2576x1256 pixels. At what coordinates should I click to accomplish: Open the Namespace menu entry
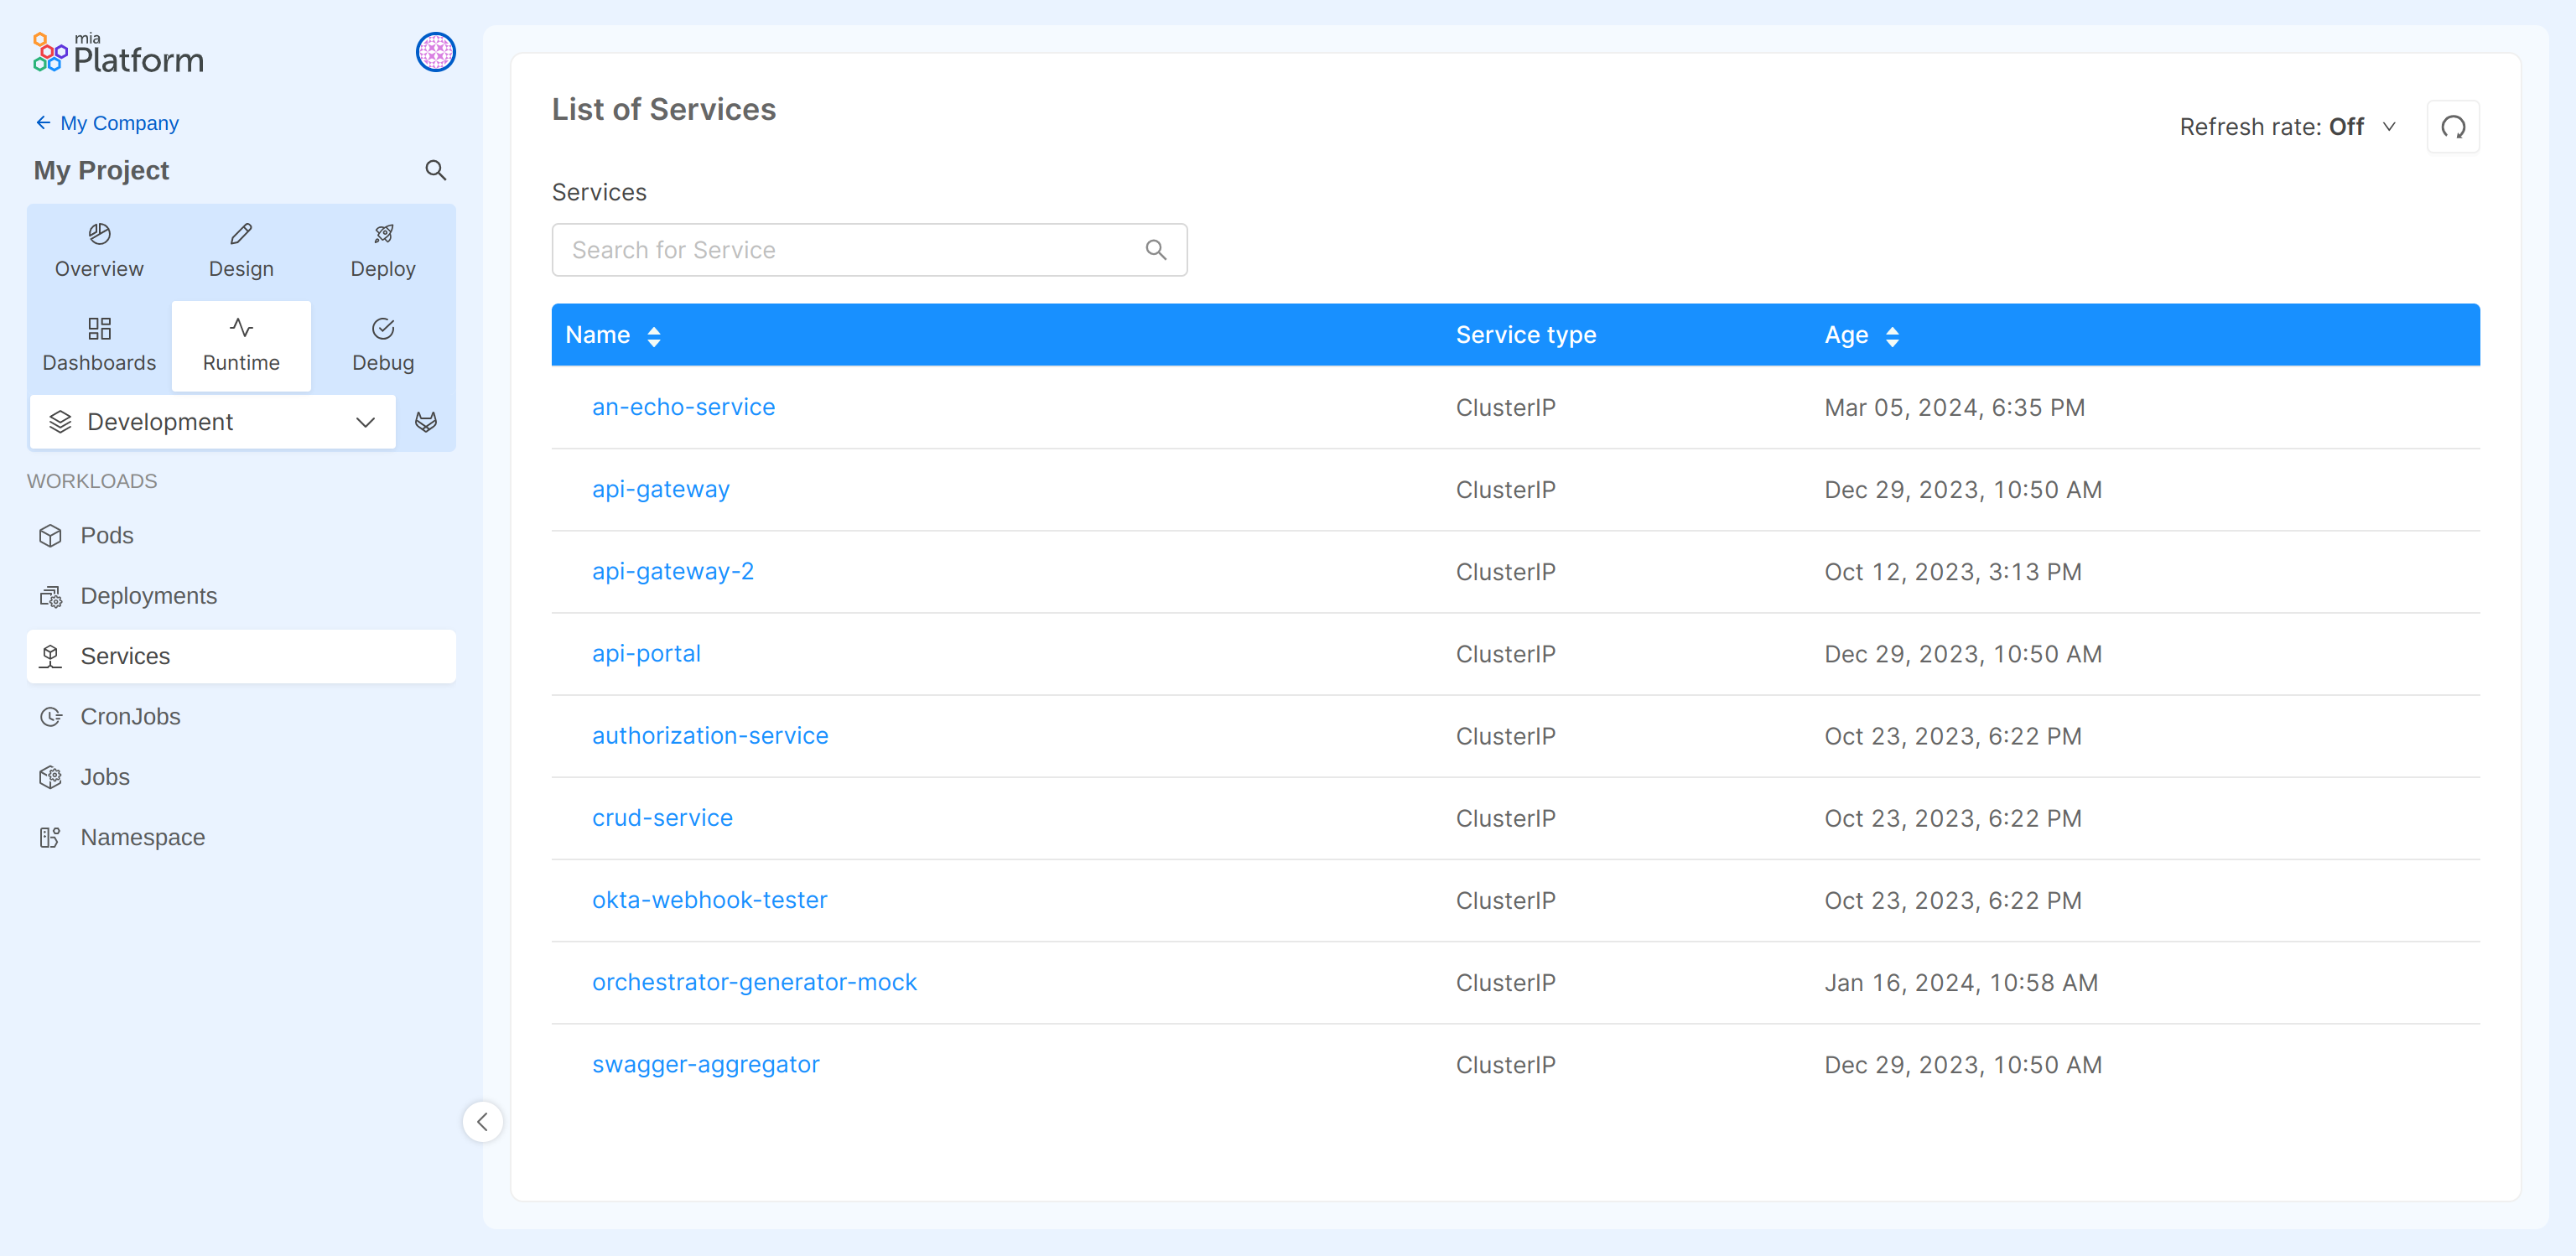click(x=143, y=837)
